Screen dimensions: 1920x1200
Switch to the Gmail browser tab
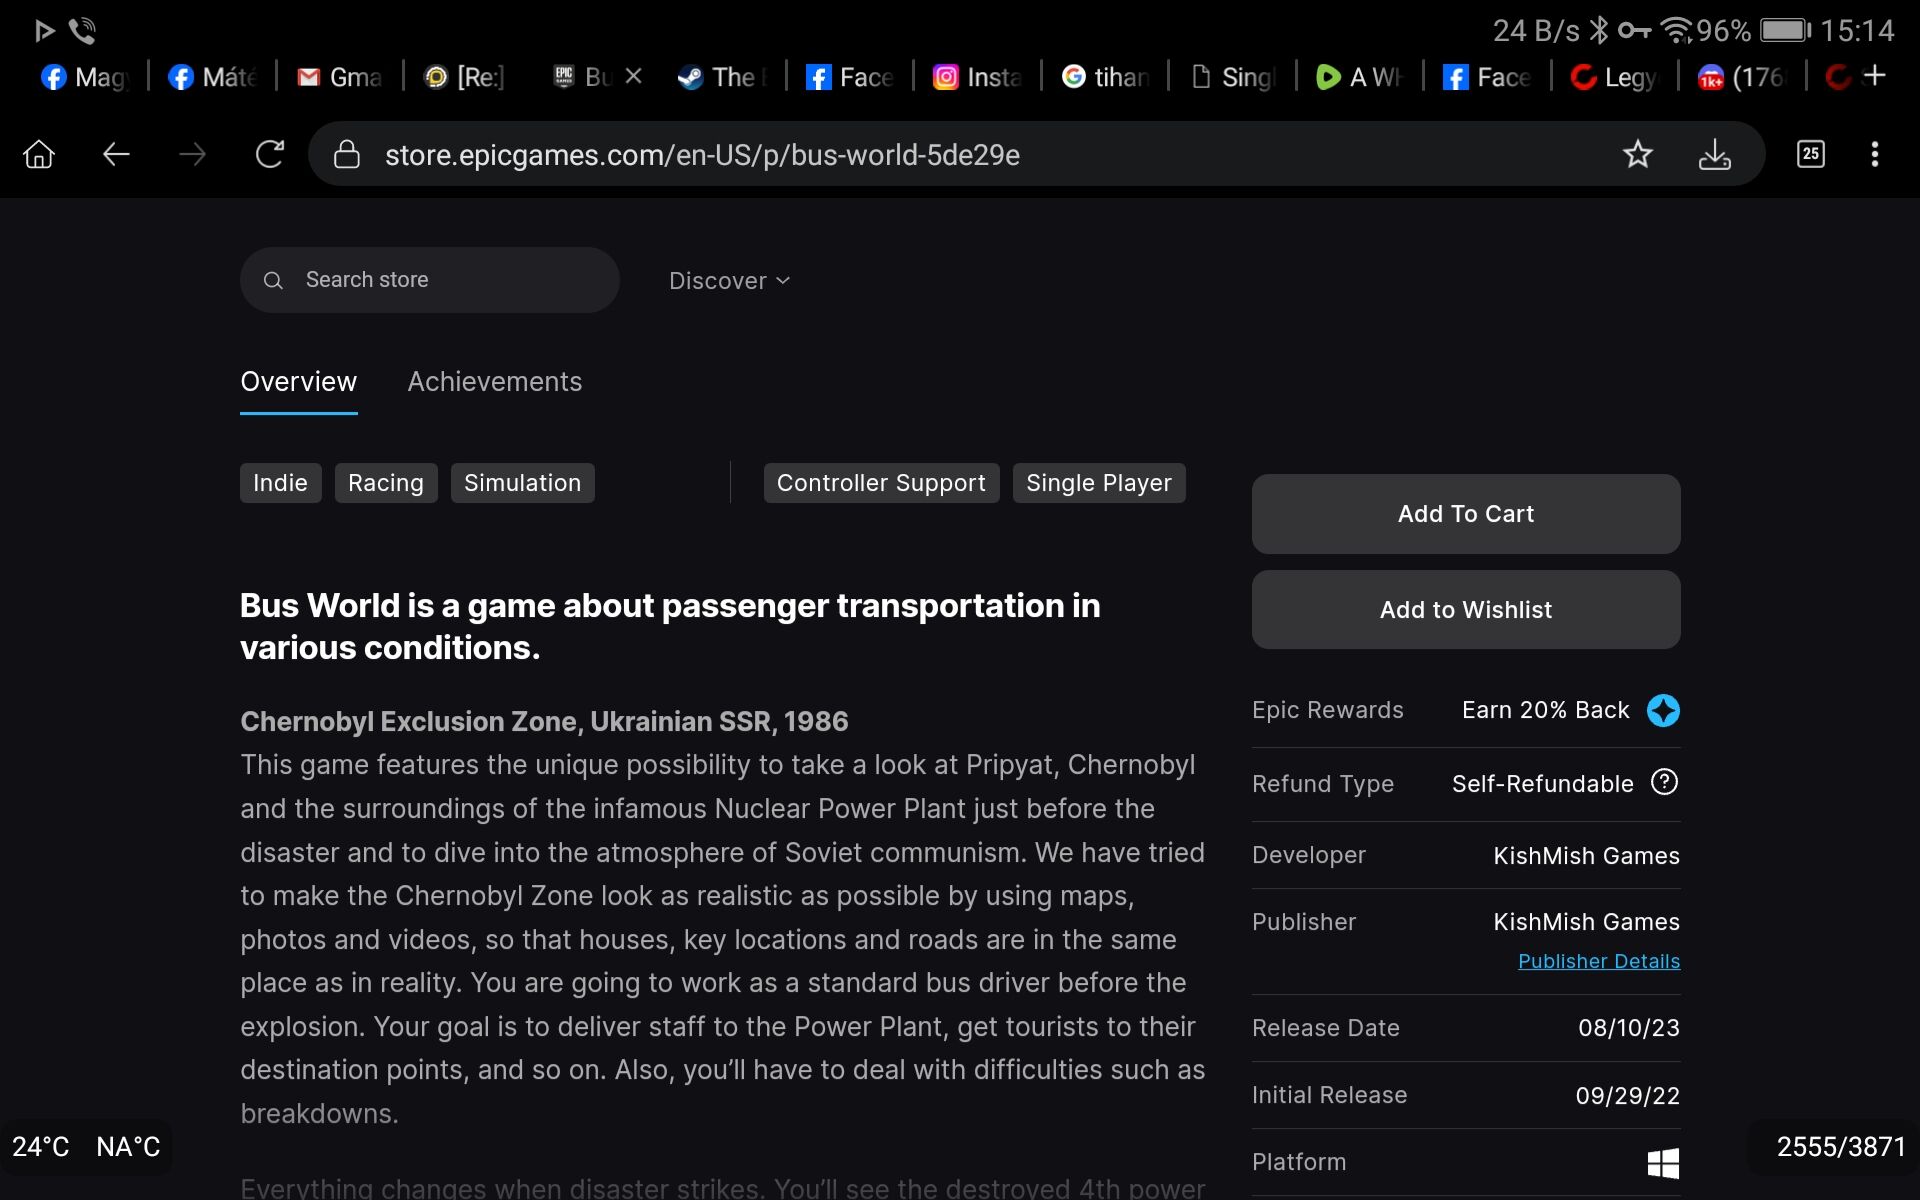340,77
